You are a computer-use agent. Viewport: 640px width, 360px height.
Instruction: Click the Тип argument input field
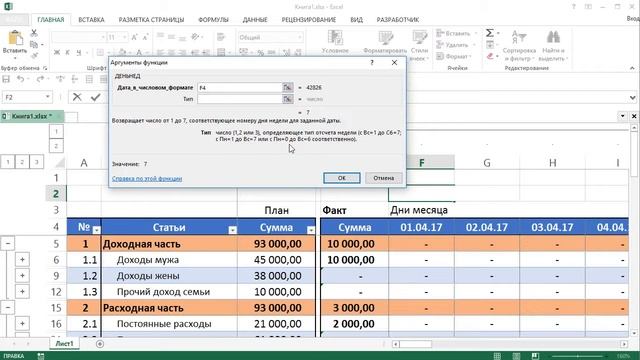[x=240, y=99]
